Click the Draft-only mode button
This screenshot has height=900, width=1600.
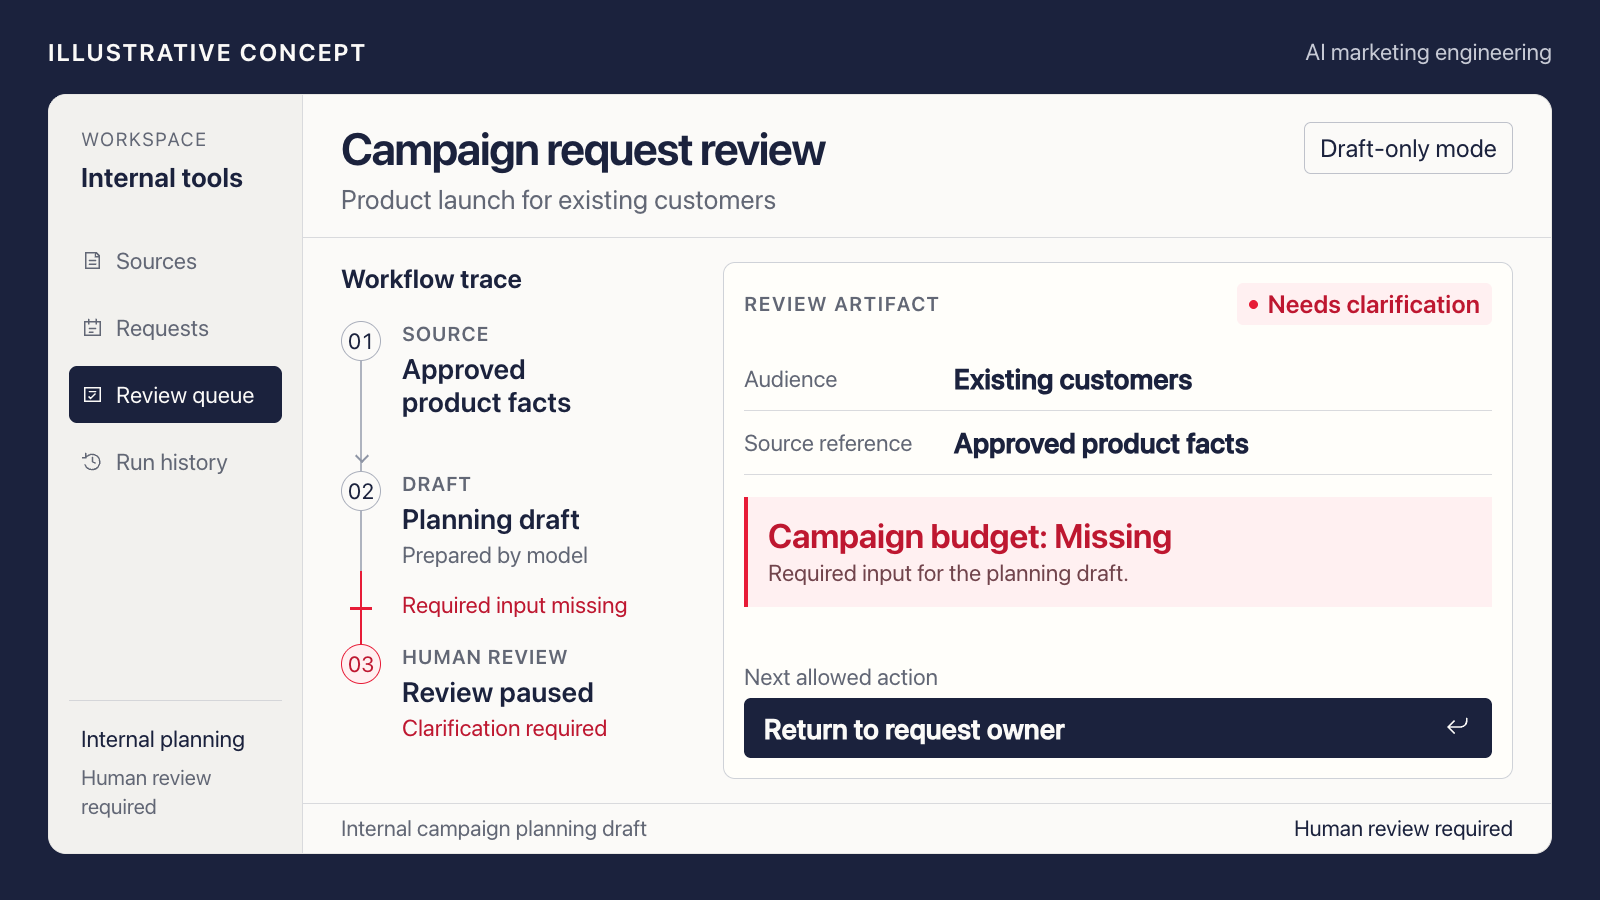[1408, 148]
